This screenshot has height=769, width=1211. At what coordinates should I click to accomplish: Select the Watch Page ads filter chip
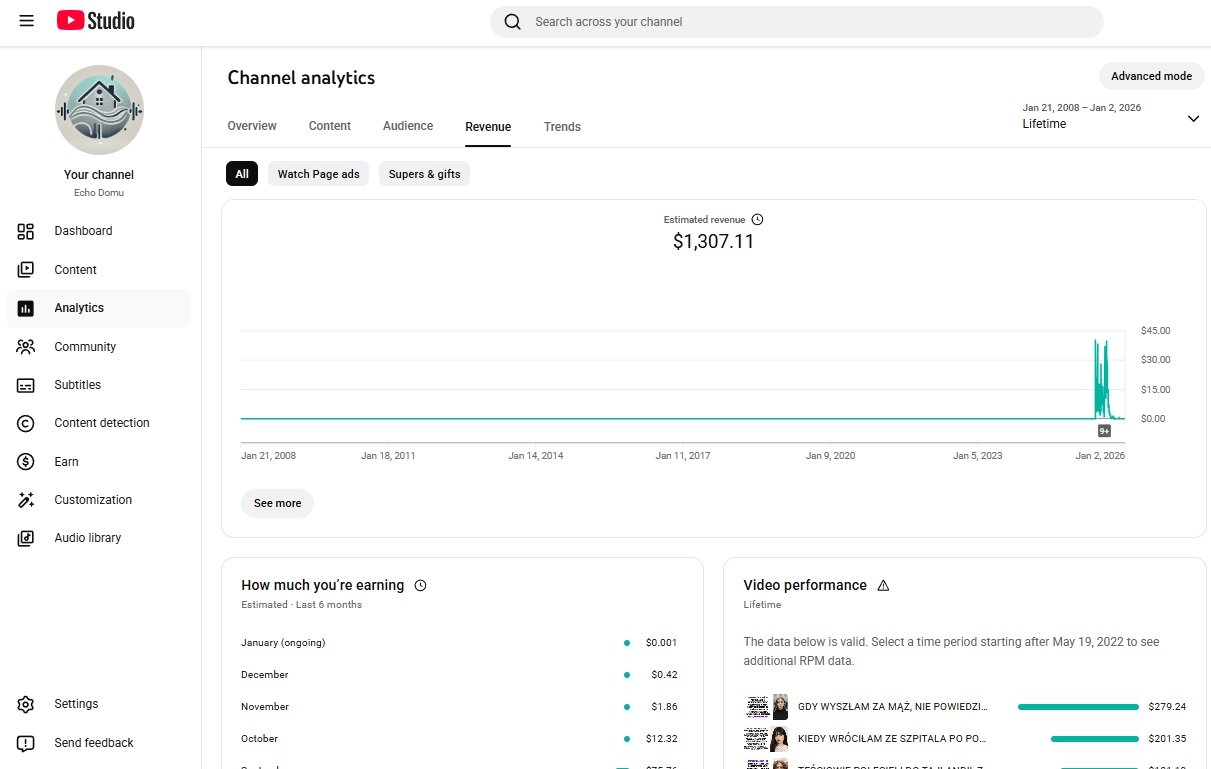318,174
